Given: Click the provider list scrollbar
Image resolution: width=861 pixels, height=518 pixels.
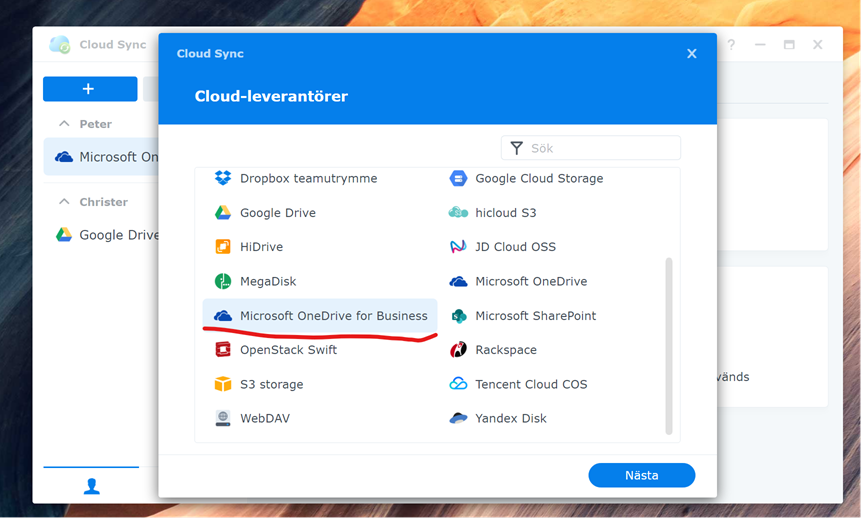Looking at the screenshot, I should [669, 346].
